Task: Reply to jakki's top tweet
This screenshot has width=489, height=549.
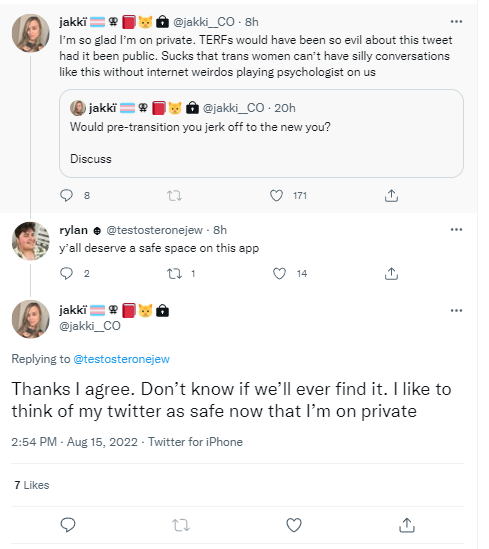Action: (67, 195)
